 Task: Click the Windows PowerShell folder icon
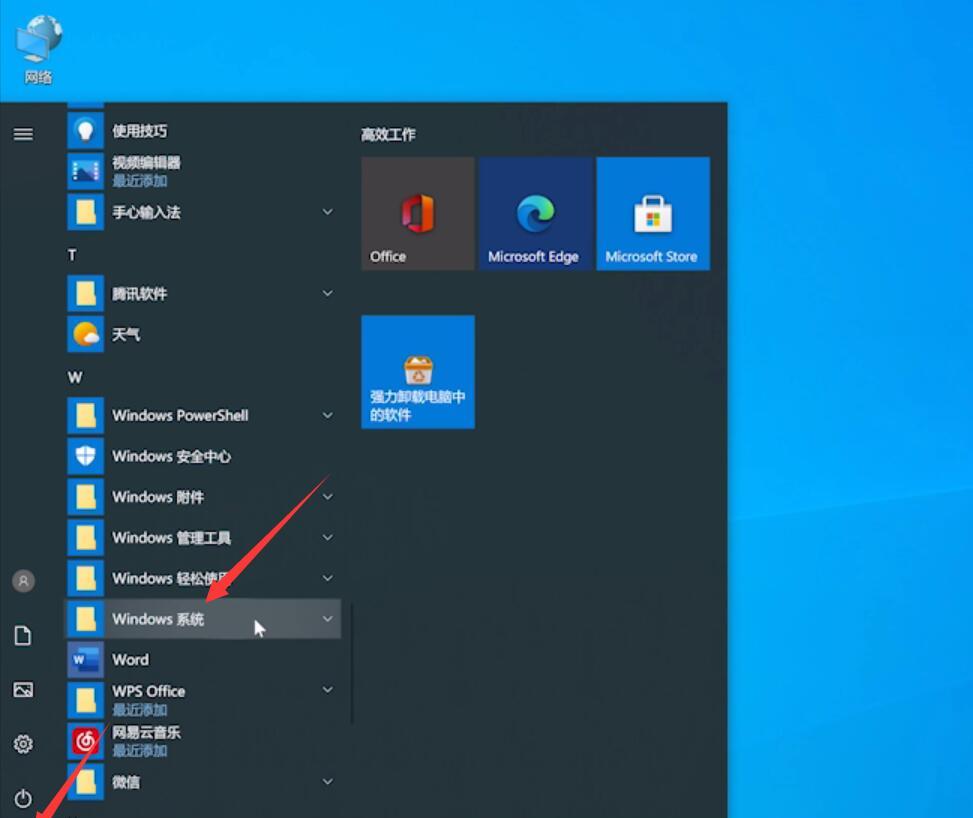(x=86, y=415)
